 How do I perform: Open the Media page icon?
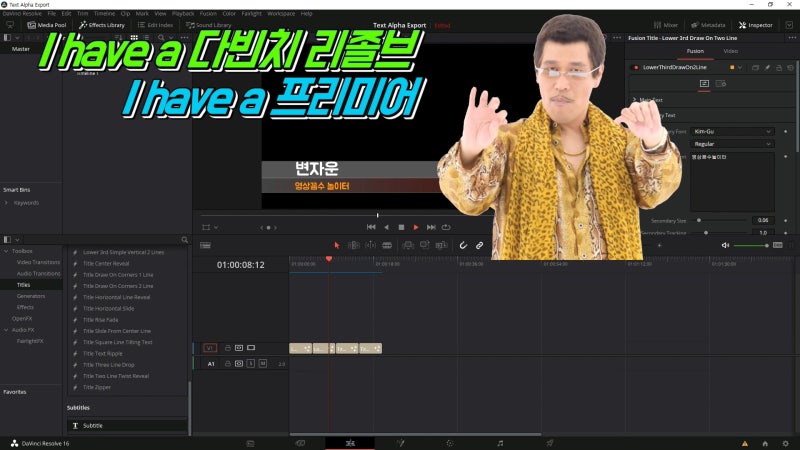[x=250, y=443]
